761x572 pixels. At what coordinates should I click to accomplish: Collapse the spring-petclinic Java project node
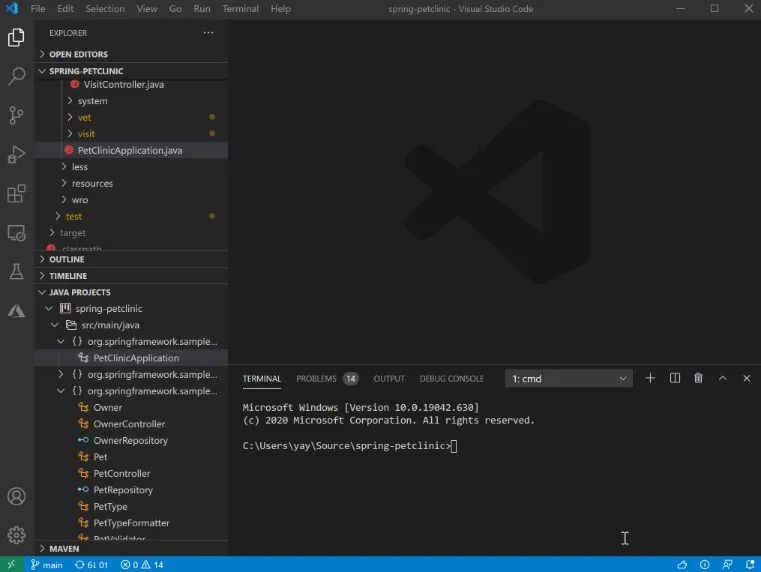131,309
